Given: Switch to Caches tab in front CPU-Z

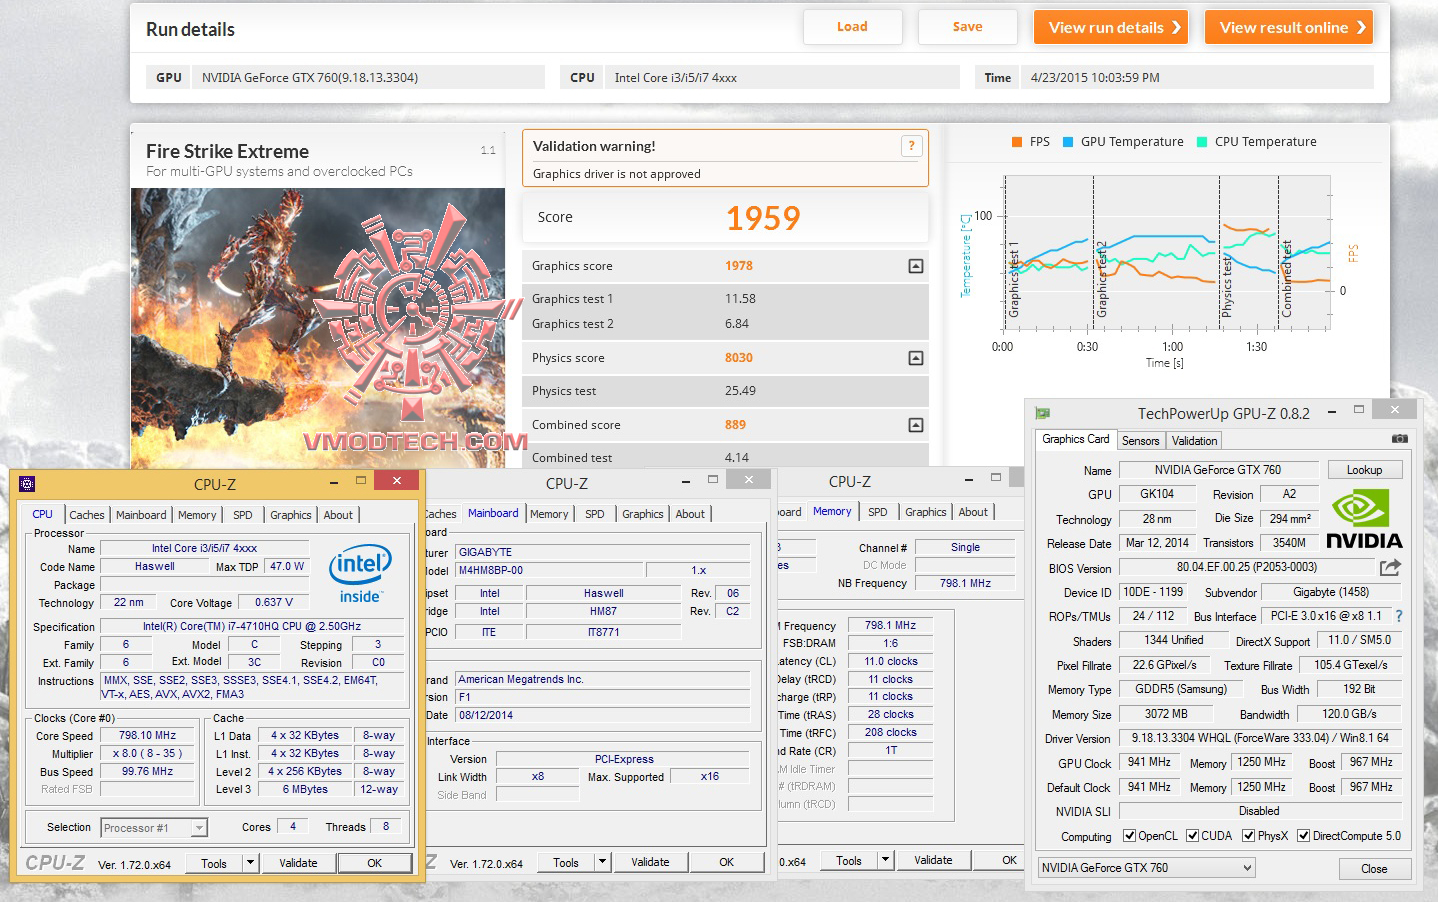Looking at the screenshot, I should click(86, 515).
